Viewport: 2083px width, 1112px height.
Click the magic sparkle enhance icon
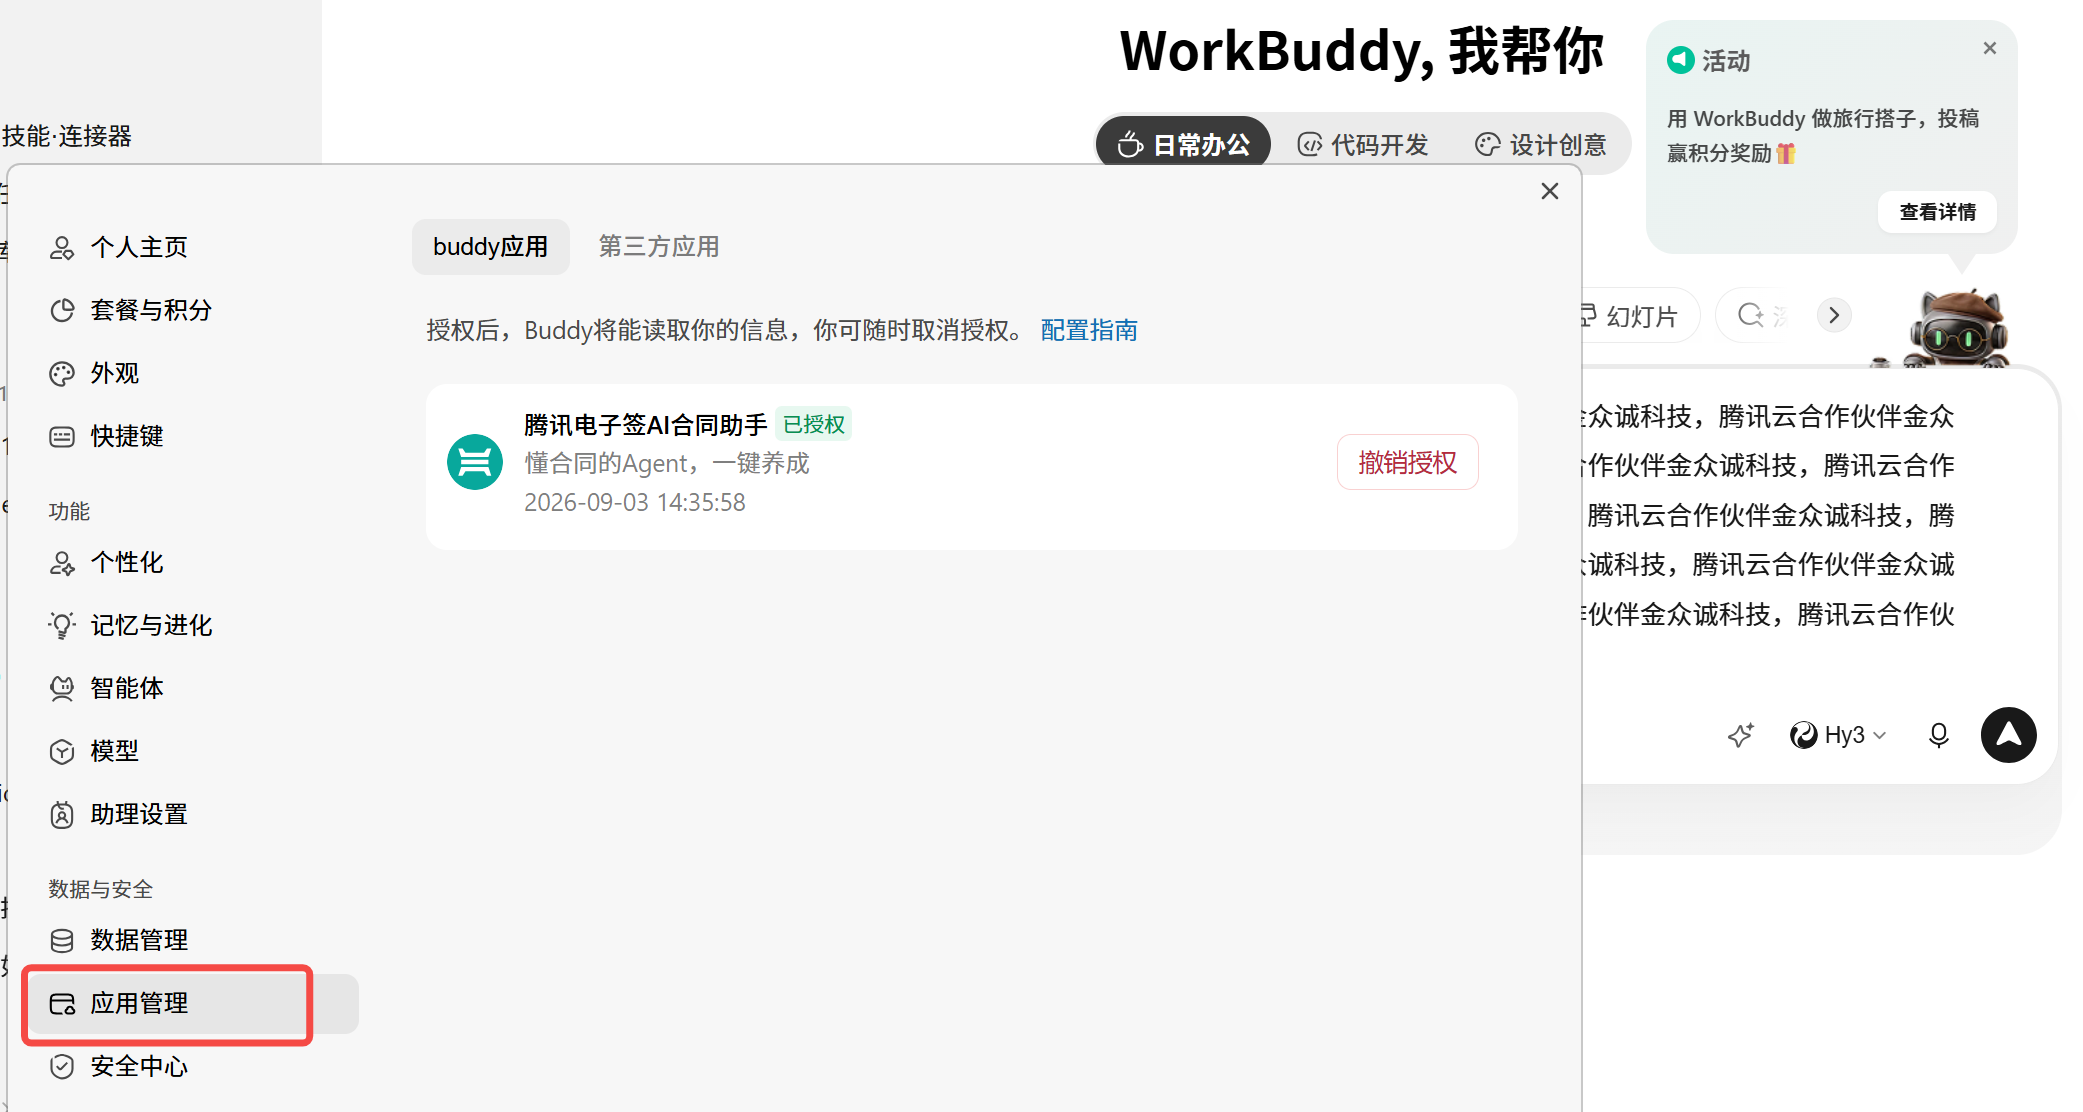(x=1741, y=736)
